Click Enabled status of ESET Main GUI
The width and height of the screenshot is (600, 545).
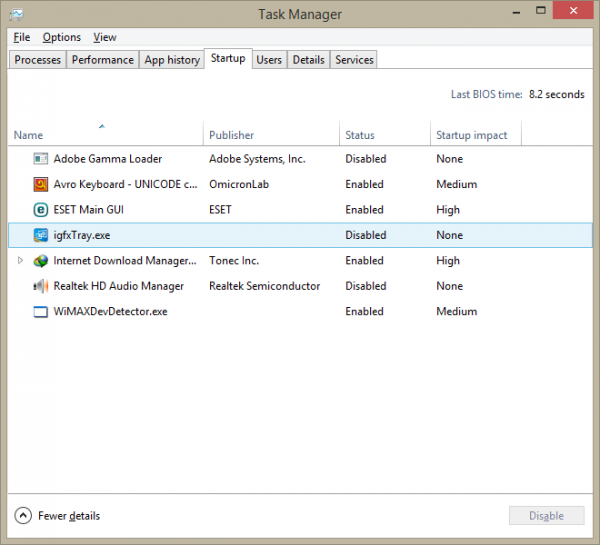[364, 210]
